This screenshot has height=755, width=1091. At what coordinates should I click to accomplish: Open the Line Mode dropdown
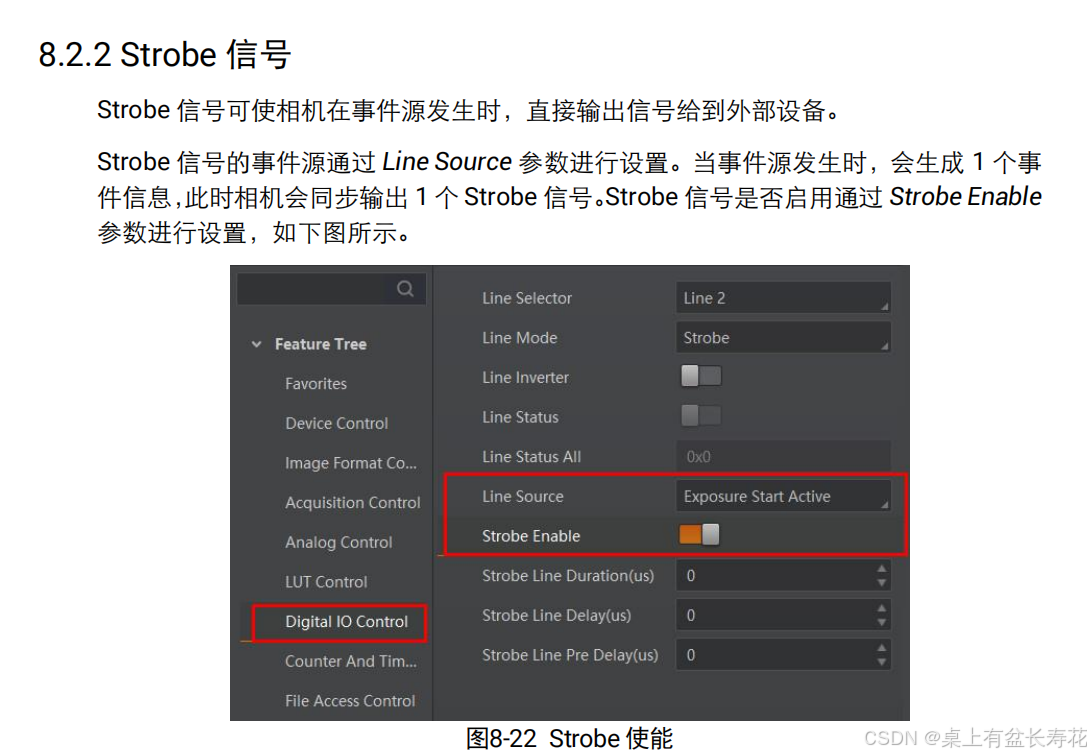783,337
